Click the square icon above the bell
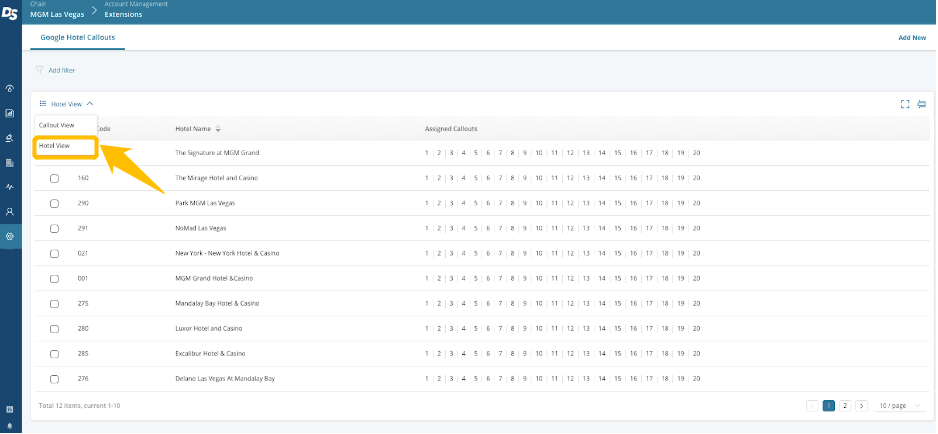 coord(10,409)
